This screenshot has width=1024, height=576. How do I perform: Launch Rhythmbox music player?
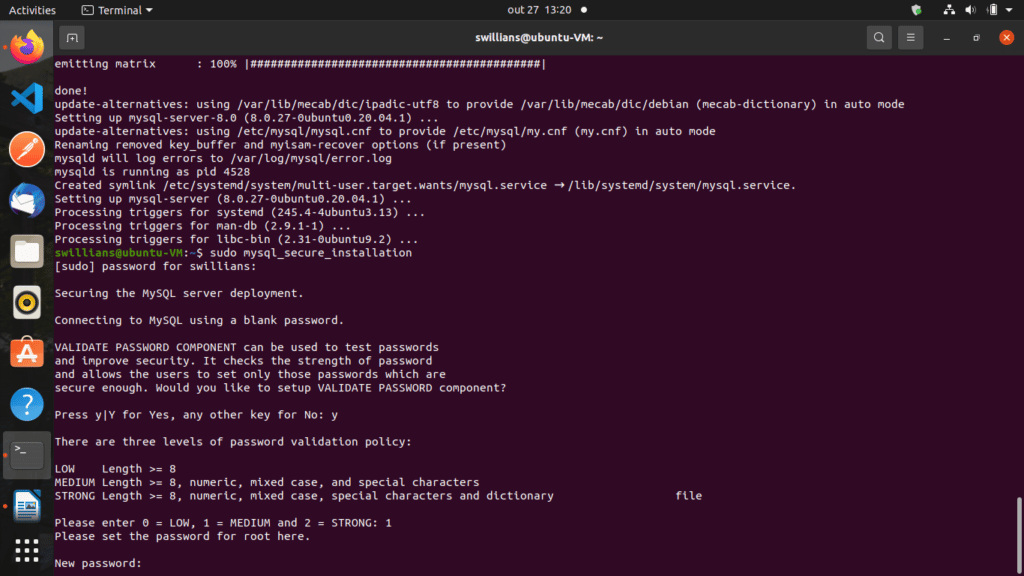click(27, 302)
